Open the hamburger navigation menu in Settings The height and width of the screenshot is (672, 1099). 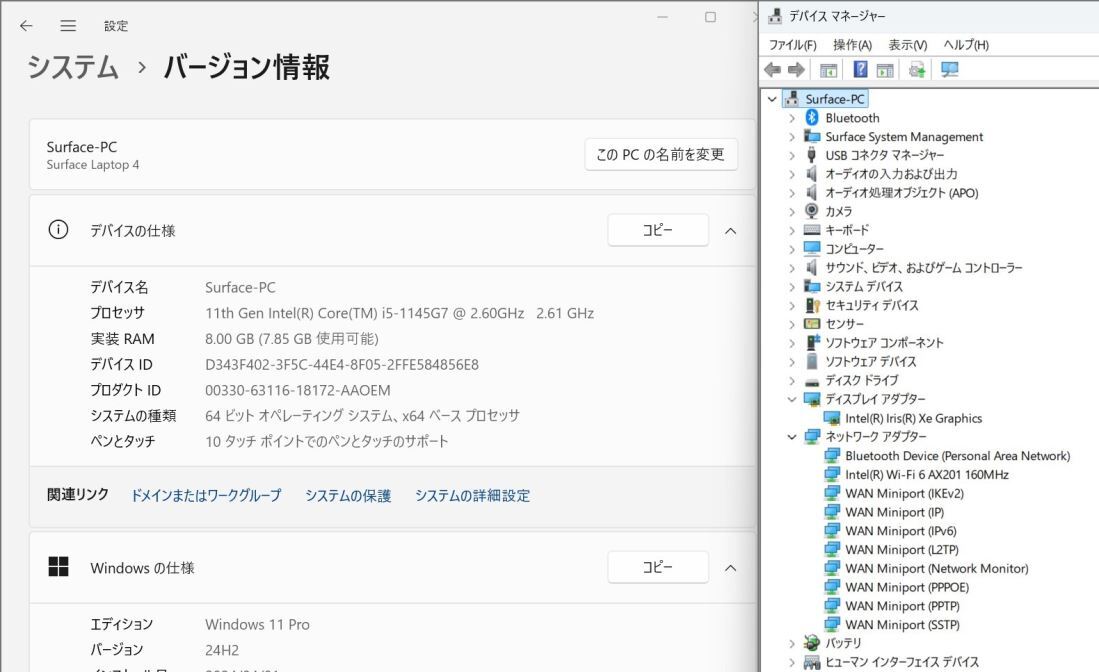(68, 26)
